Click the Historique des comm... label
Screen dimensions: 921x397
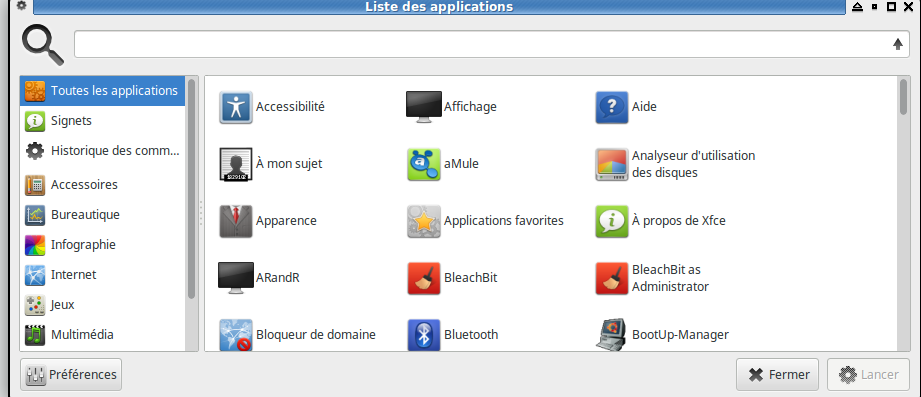tap(115, 151)
